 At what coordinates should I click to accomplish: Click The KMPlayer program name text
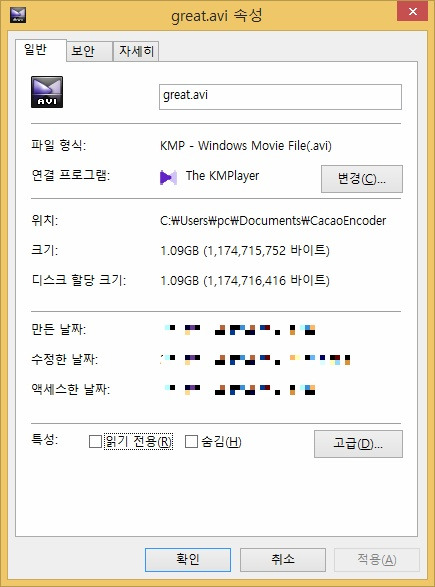(222, 176)
